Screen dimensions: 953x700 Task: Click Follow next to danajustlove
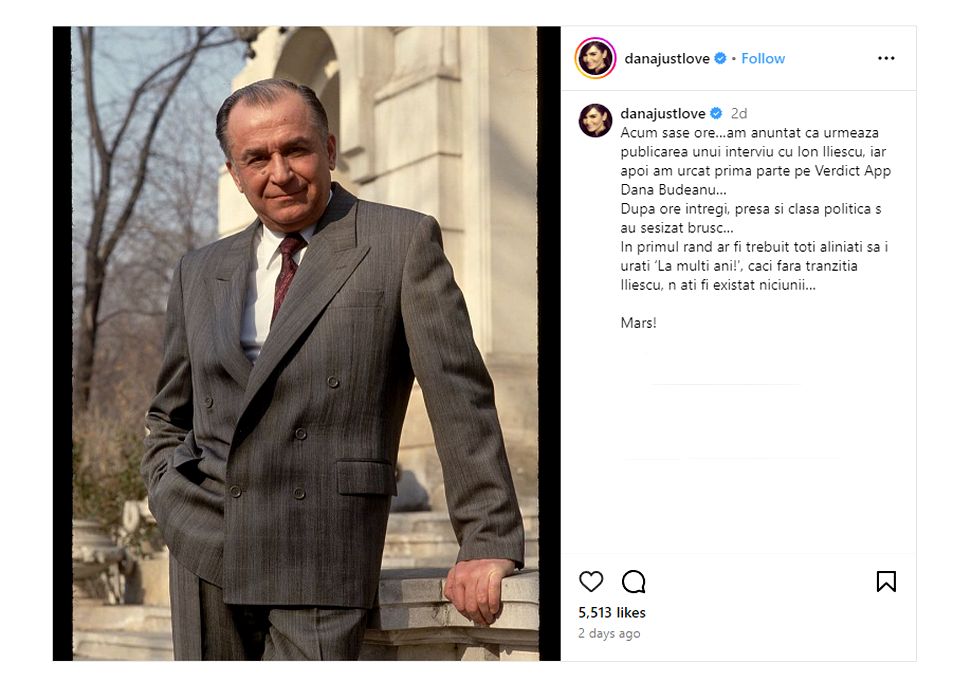coord(763,58)
